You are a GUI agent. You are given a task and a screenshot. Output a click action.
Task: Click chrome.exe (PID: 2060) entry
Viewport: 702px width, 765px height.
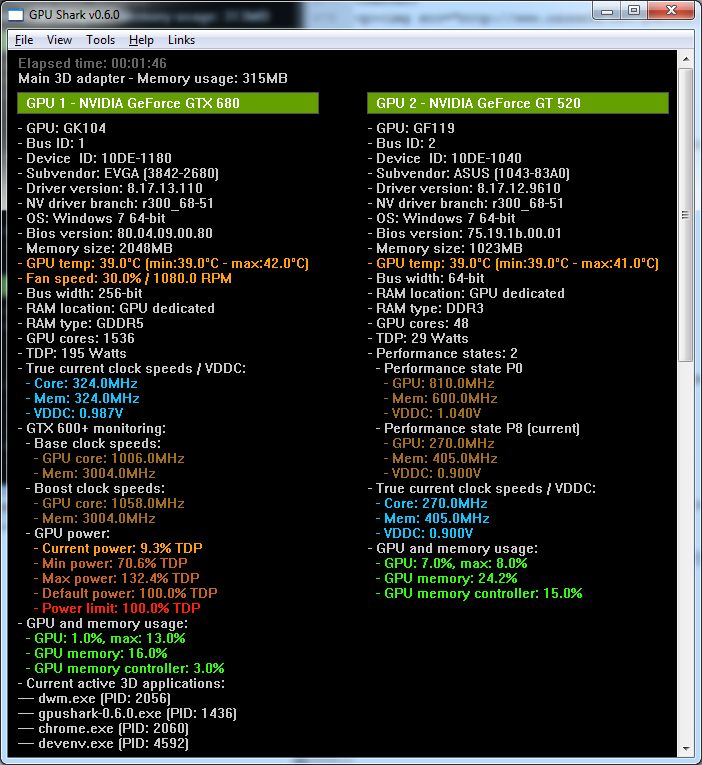click(x=103, y=728)
